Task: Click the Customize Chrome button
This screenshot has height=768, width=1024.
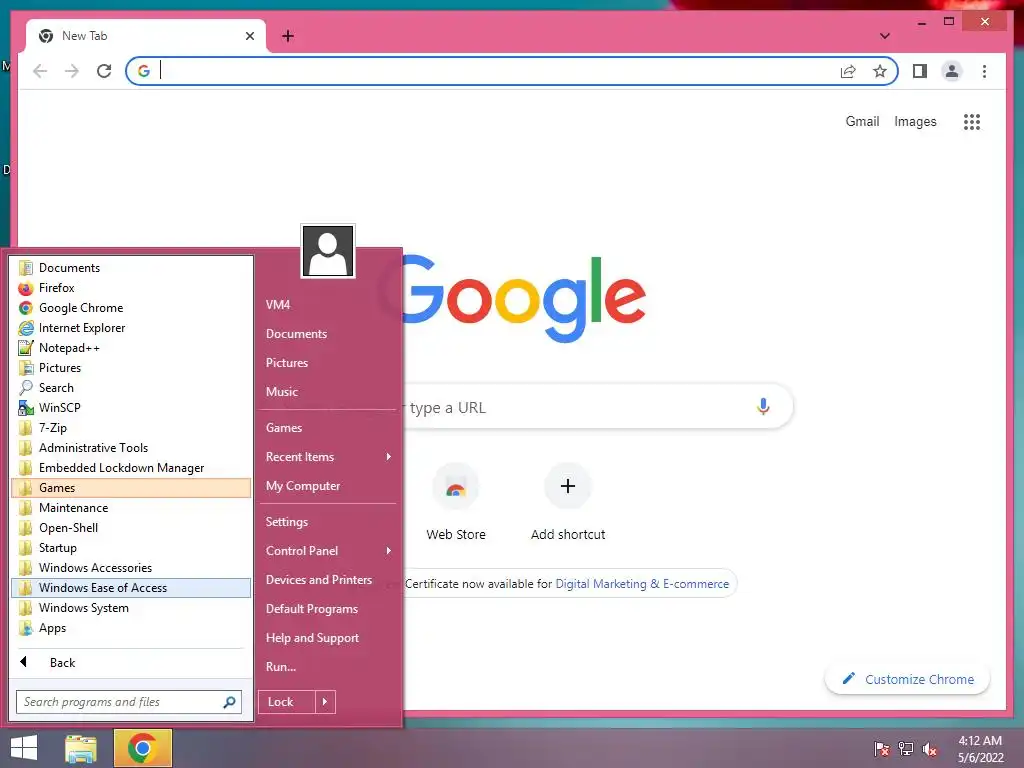Action: click(x=907, y=679)
